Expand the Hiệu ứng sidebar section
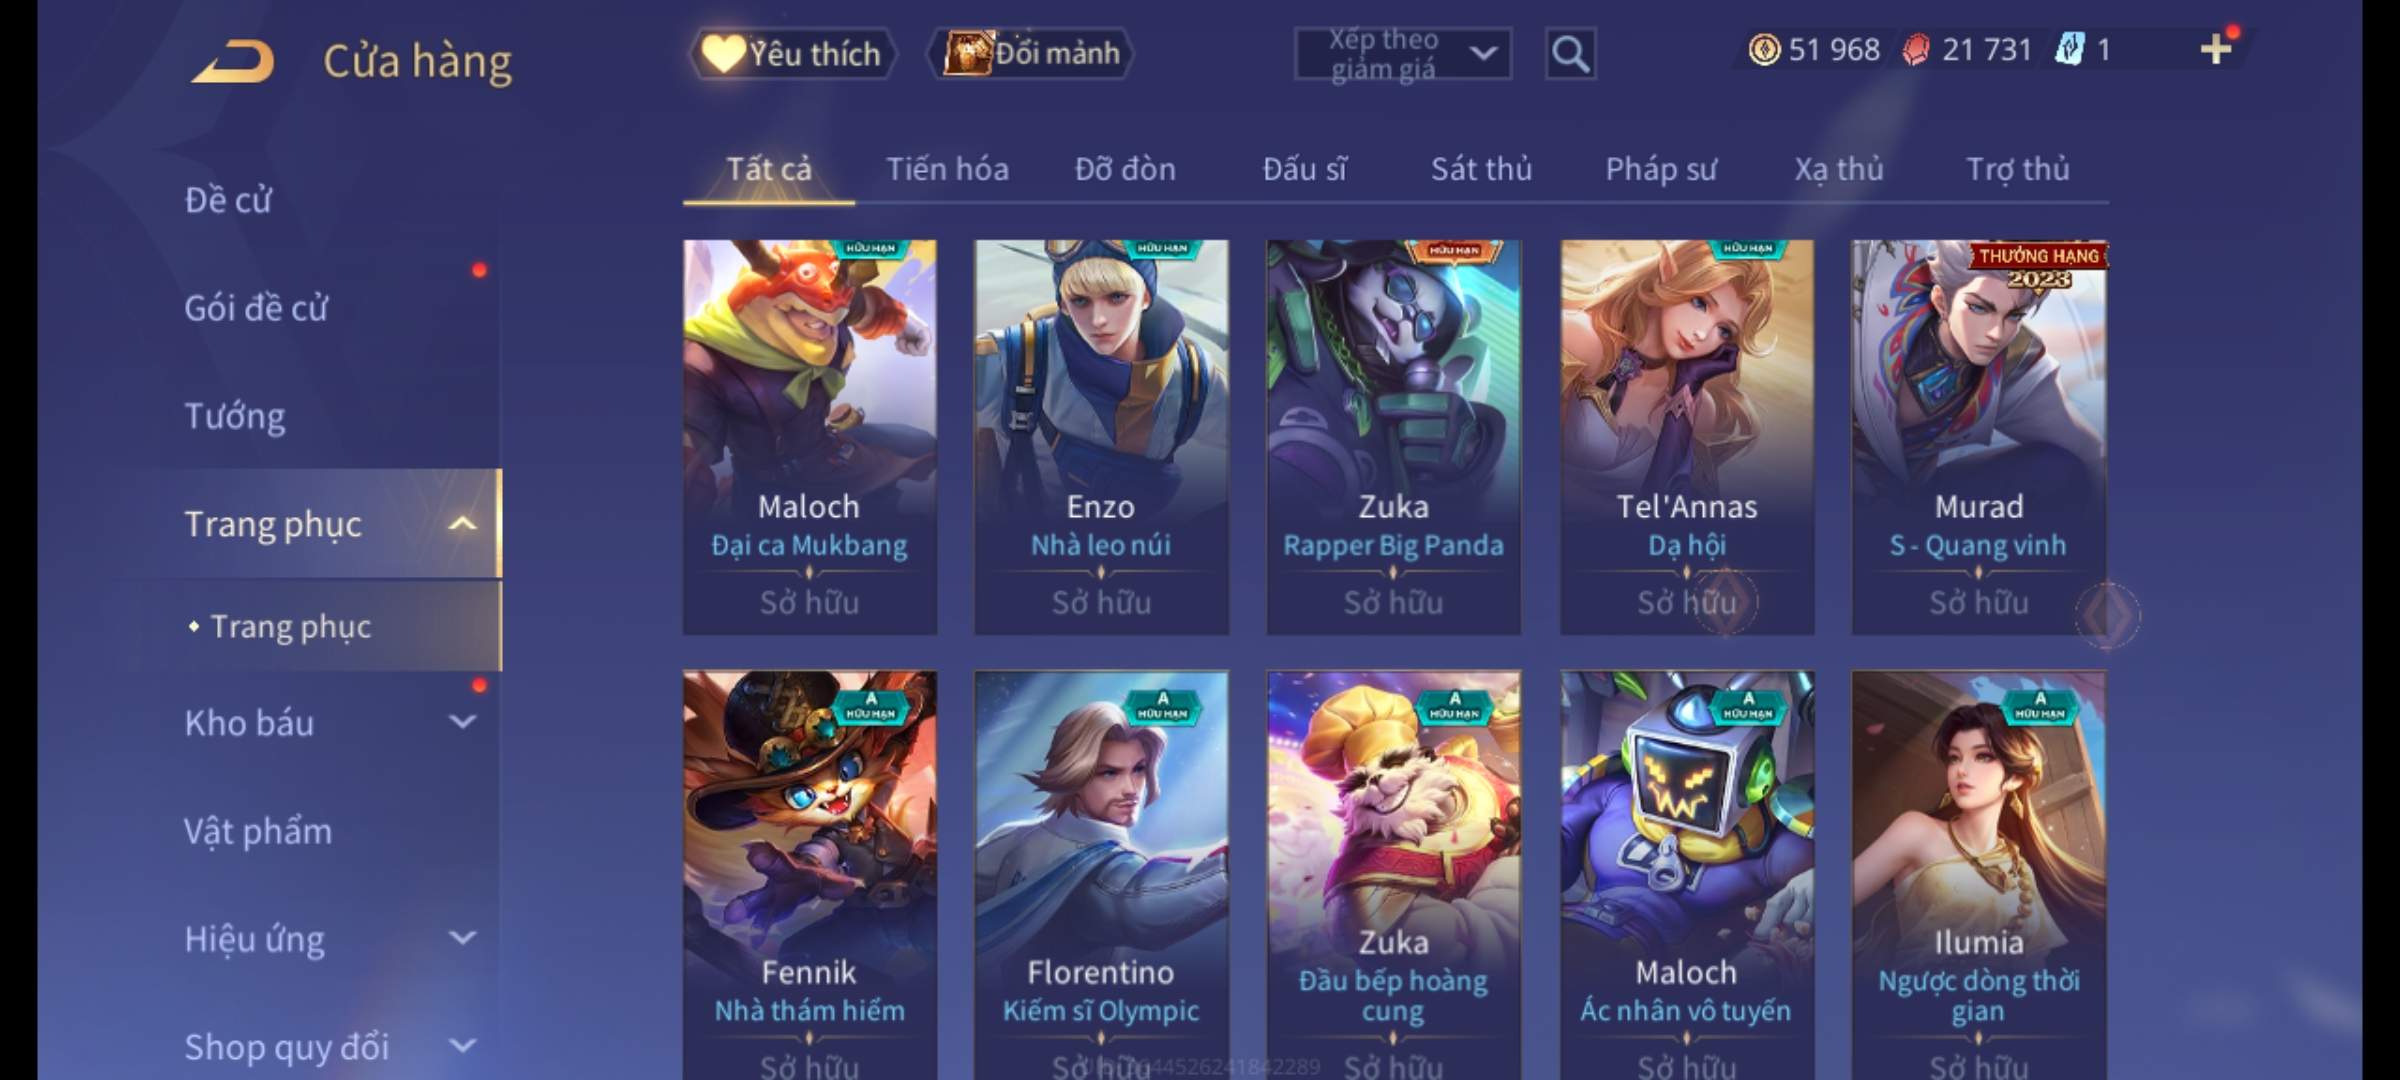 point(462,937)
